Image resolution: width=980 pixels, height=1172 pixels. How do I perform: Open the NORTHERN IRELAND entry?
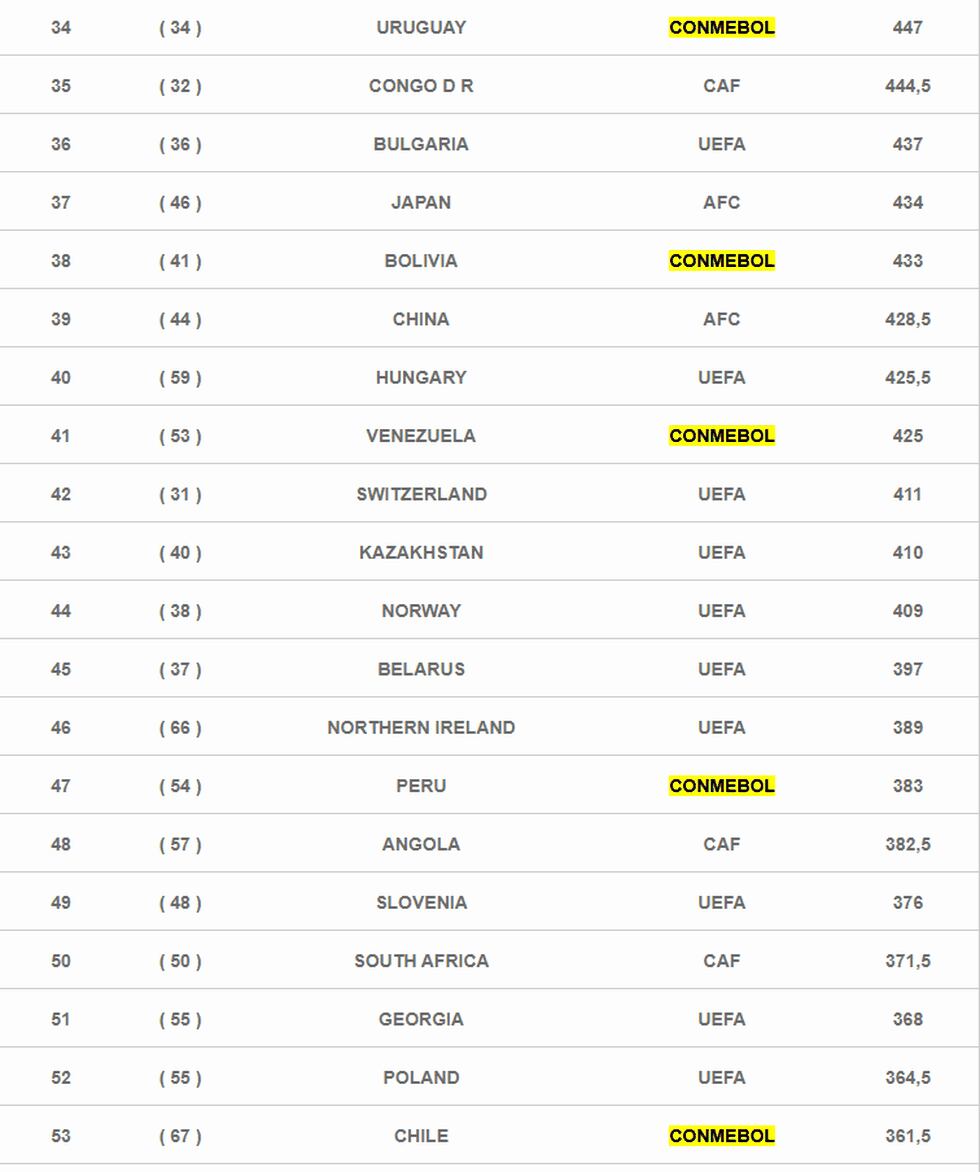[x=421, y=728]
